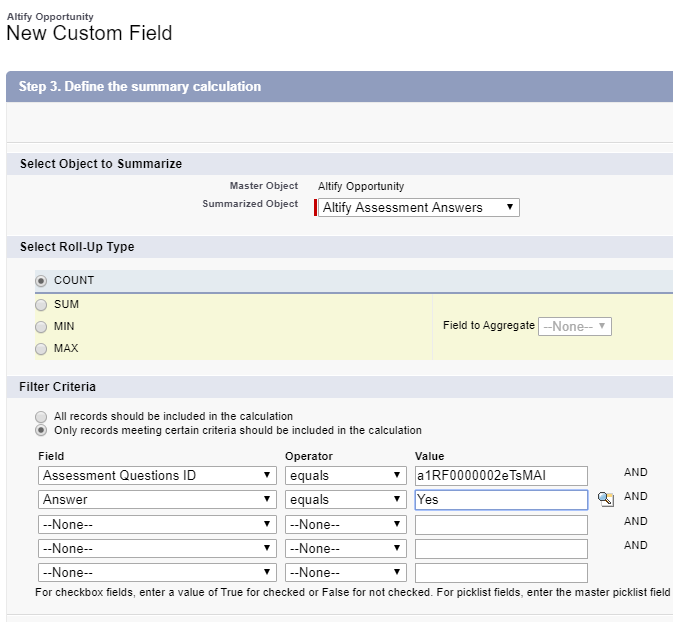Click 'Value' column header

[430, 456]
